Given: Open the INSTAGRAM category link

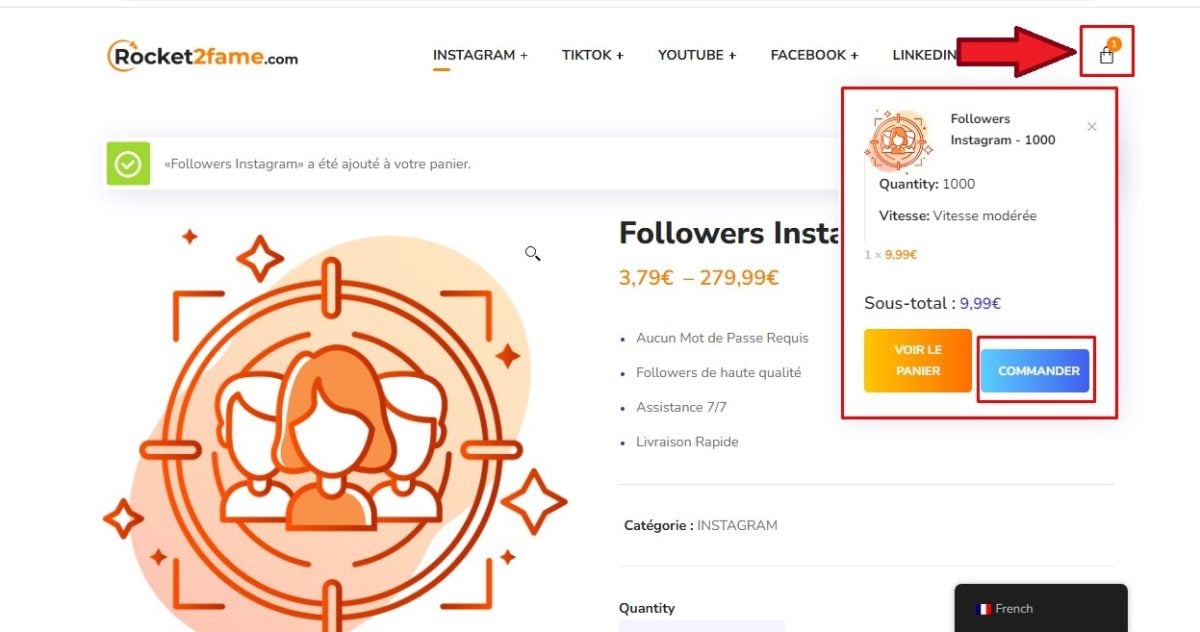Looking at the screenshot, I should [737, 525].
